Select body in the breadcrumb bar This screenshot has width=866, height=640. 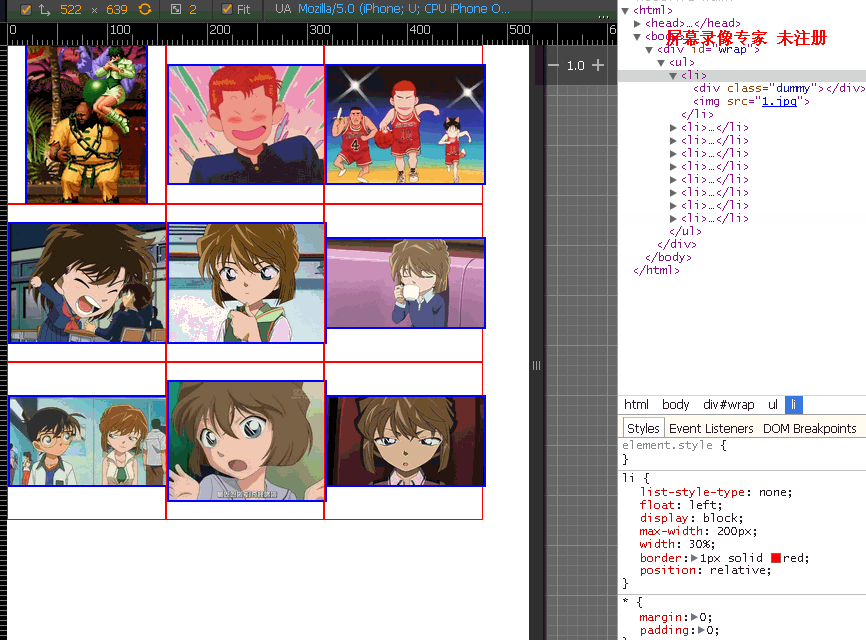[x=676, y=405]
